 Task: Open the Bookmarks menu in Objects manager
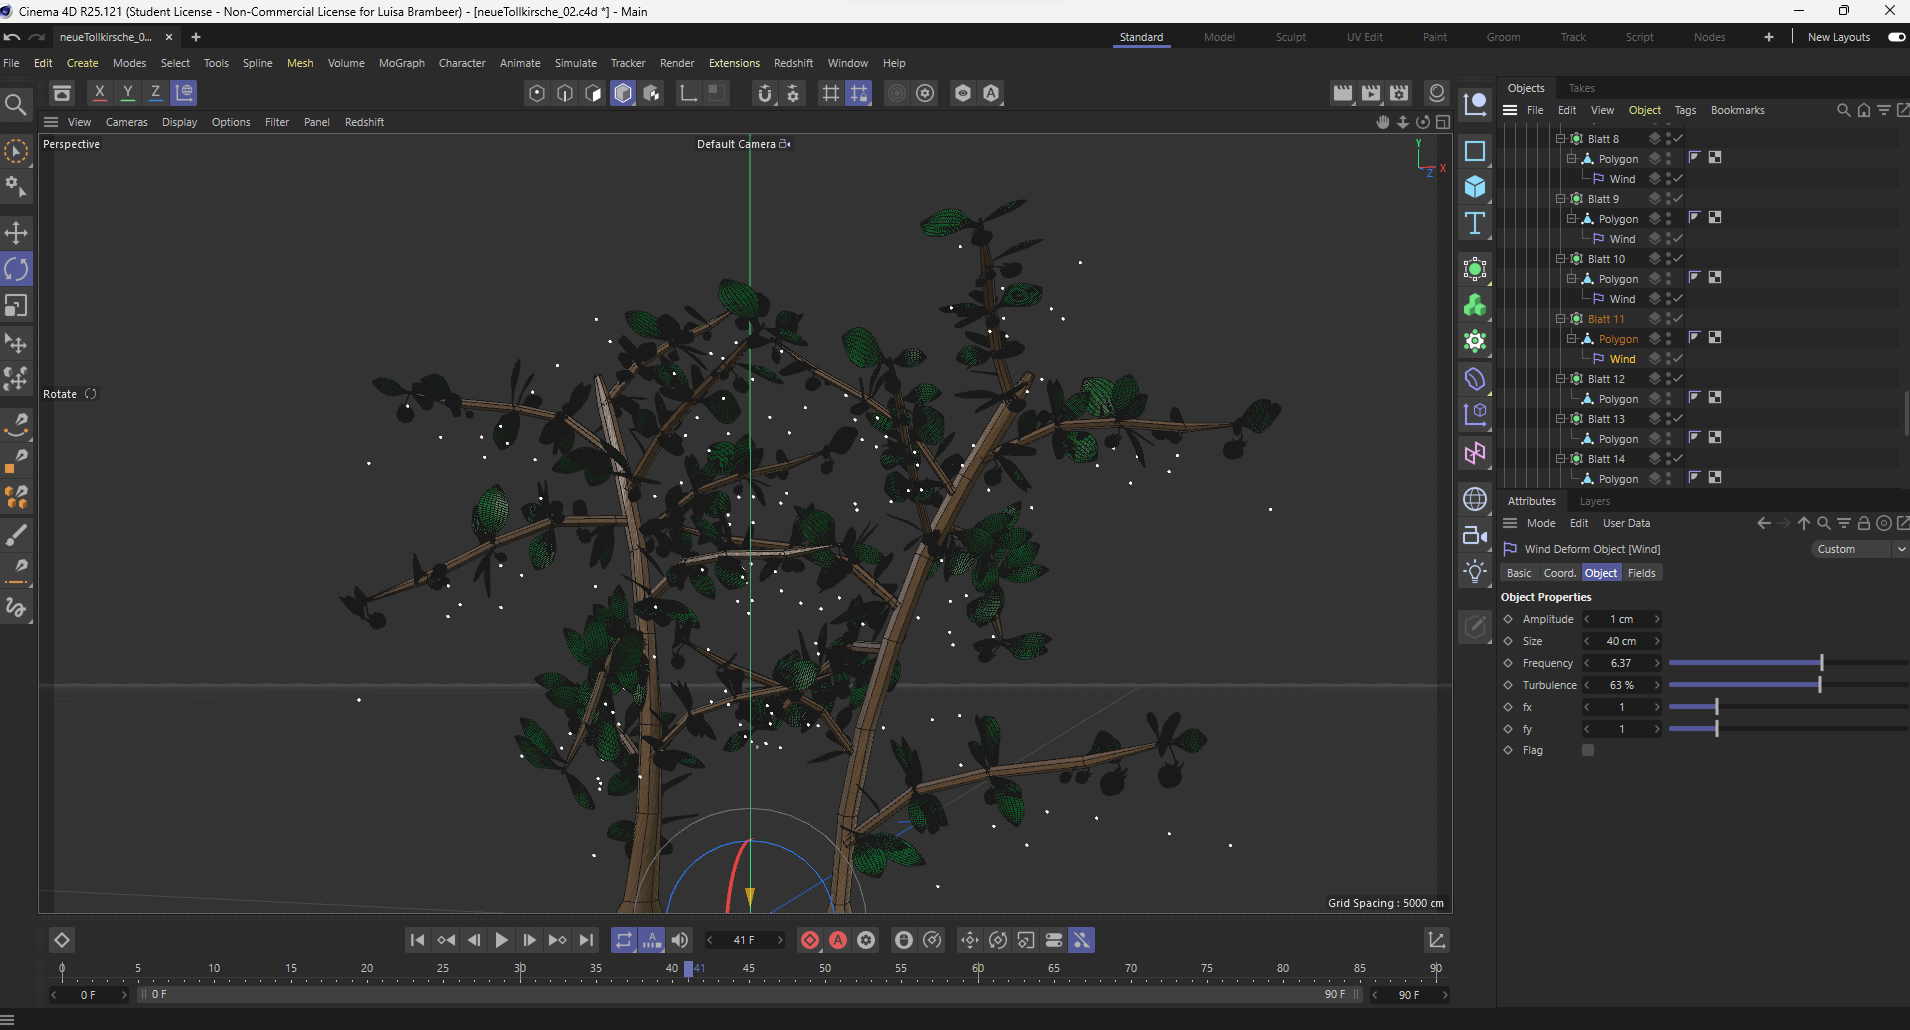[1738, 110]
